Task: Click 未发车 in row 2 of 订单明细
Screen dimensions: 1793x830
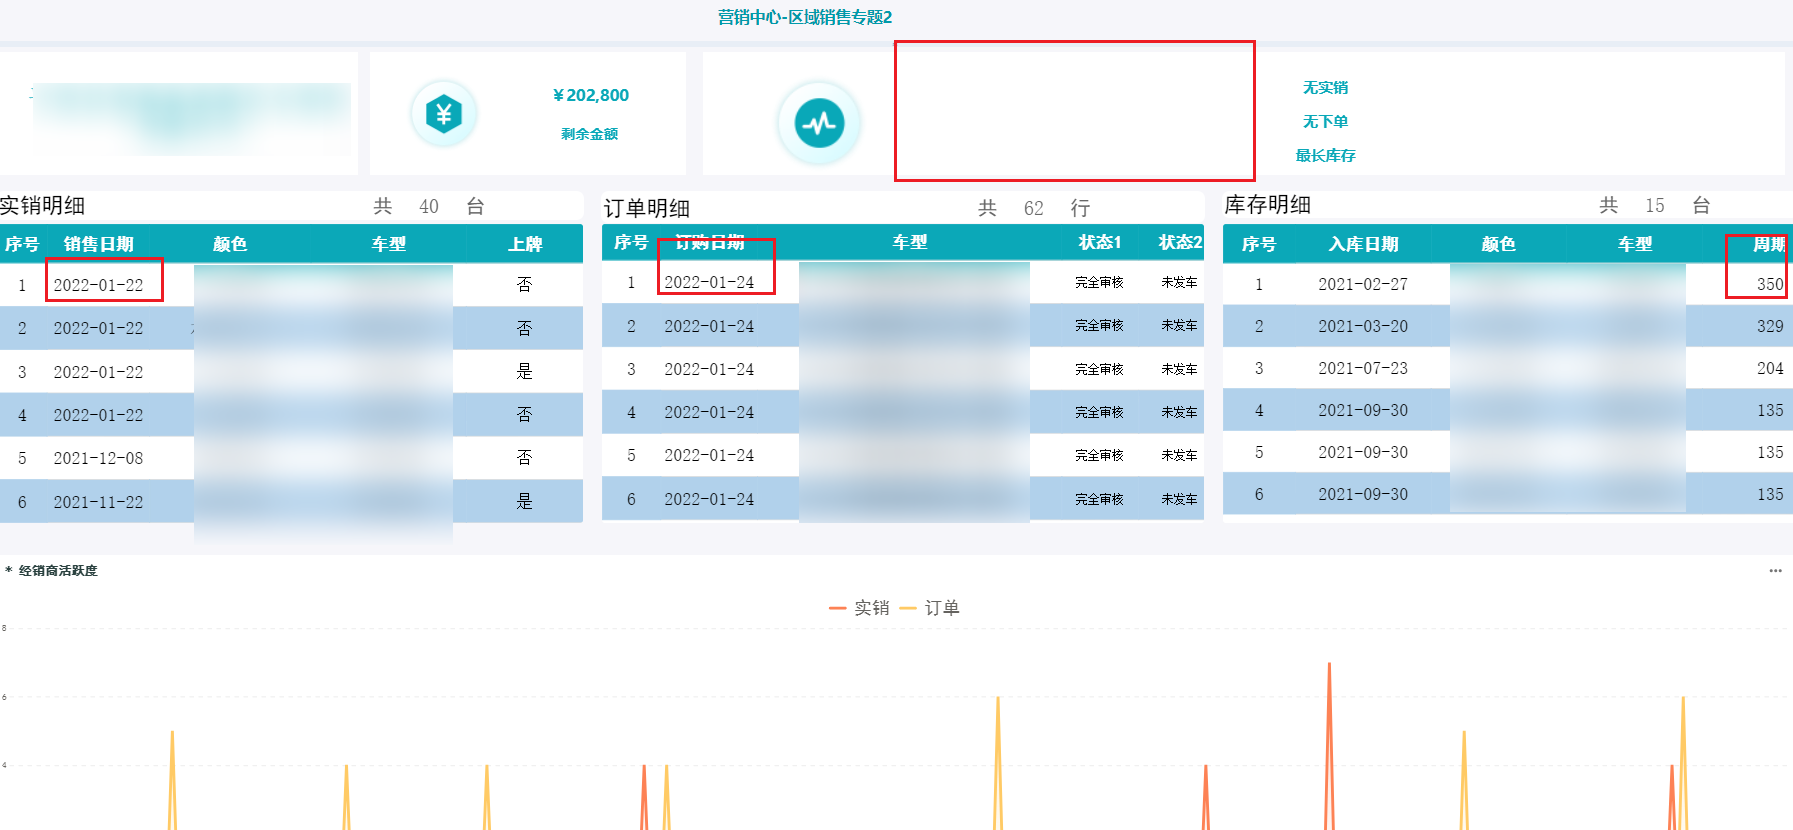Action: coord(1179,325)
